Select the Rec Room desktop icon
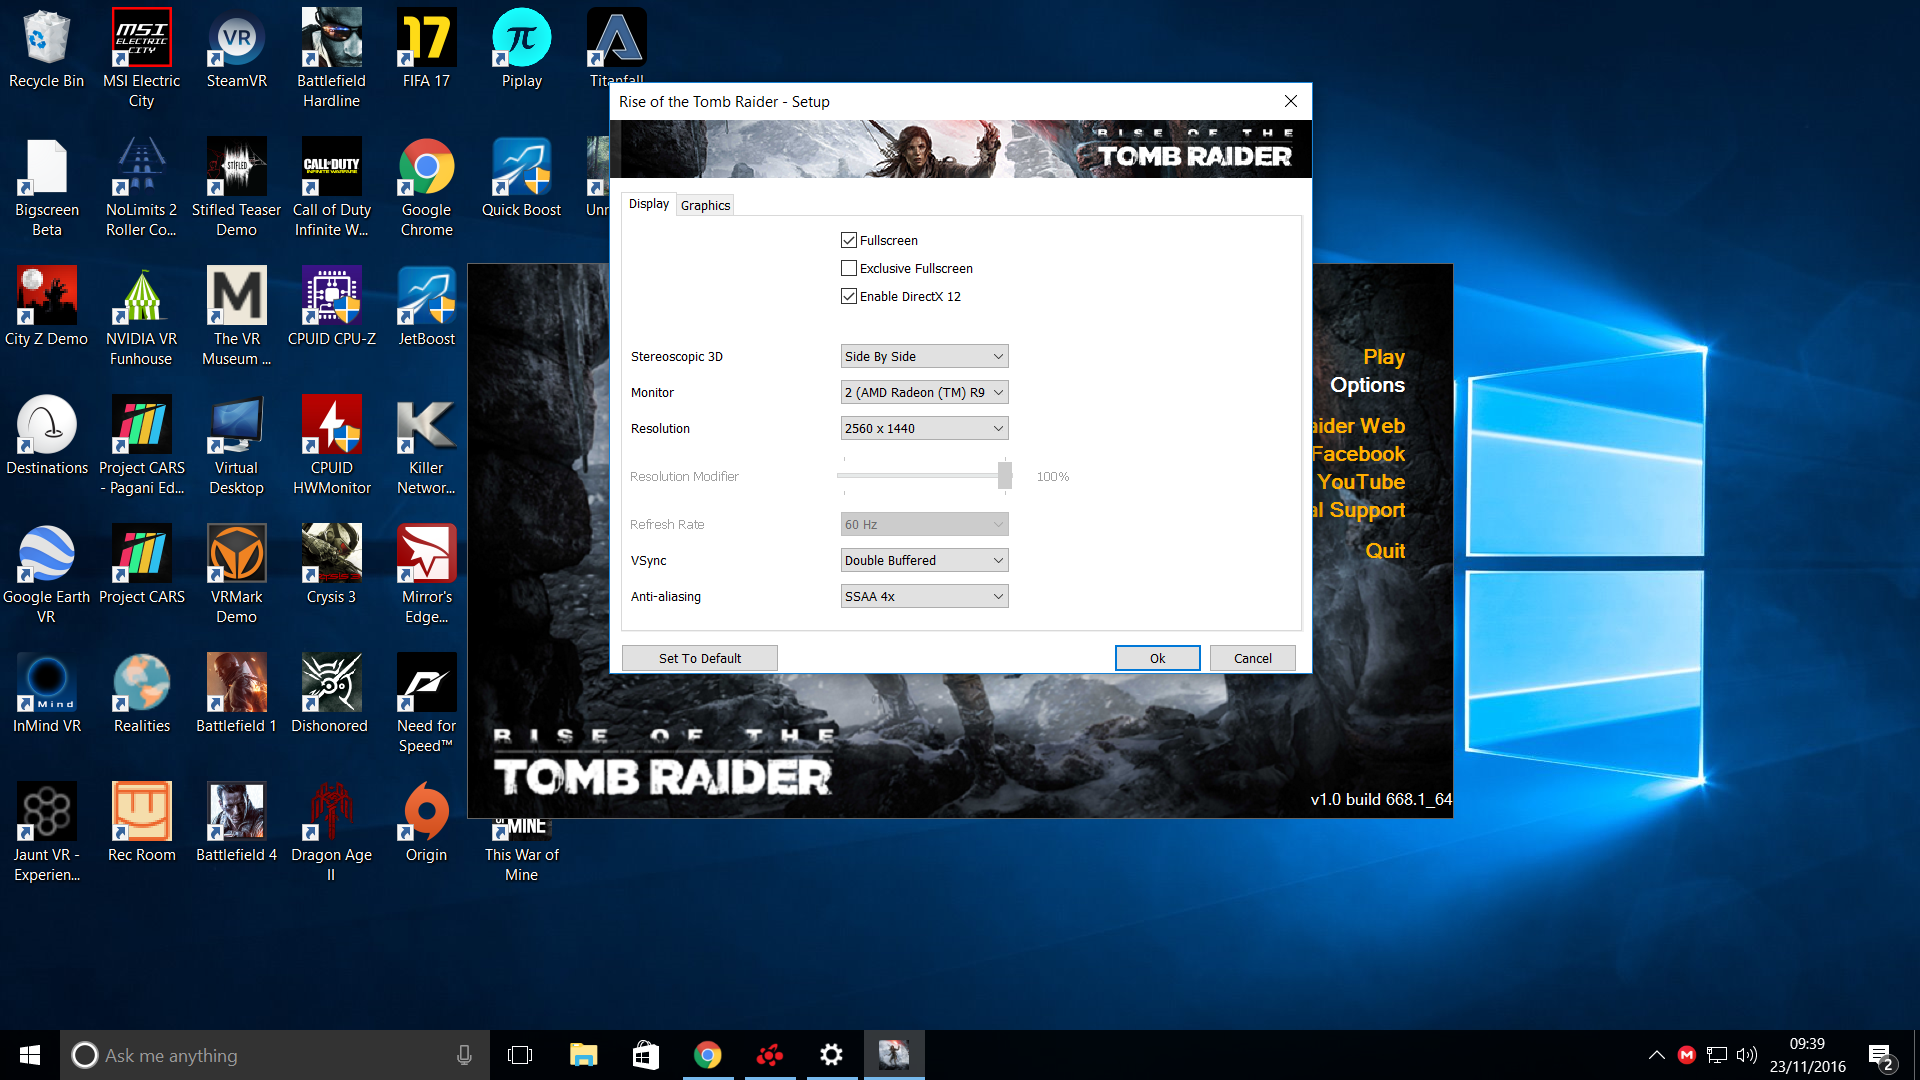This screenshot has height=1080, width=1920. [x=141, y=823]
